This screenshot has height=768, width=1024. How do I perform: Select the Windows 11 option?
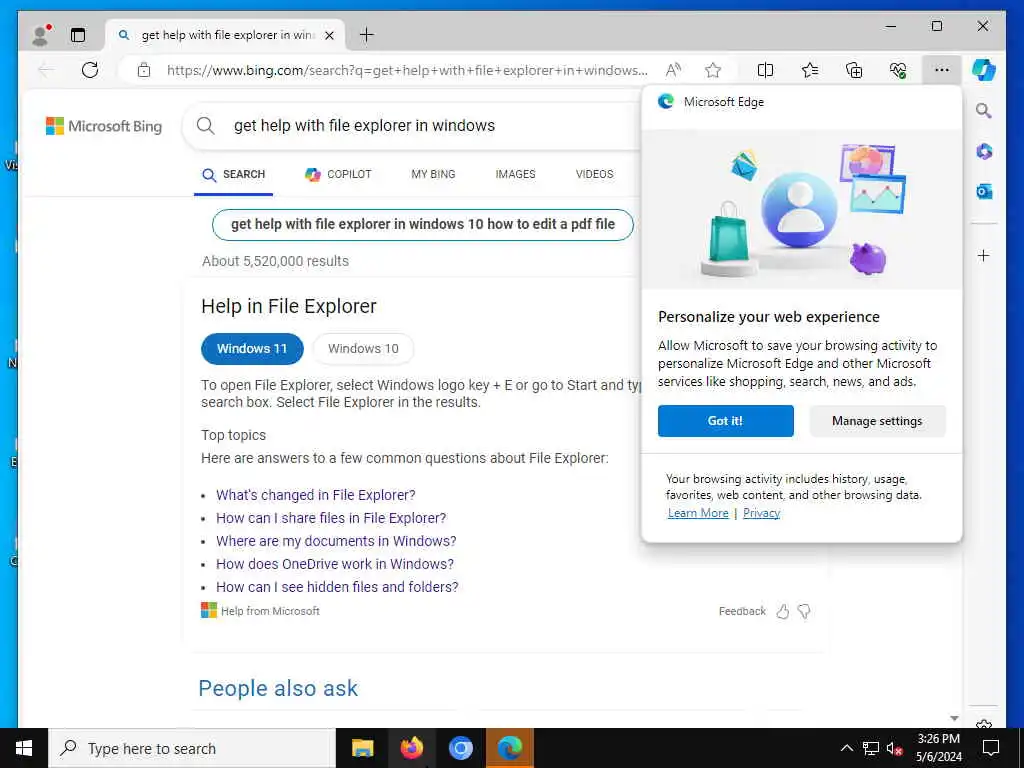coord(252,349)
